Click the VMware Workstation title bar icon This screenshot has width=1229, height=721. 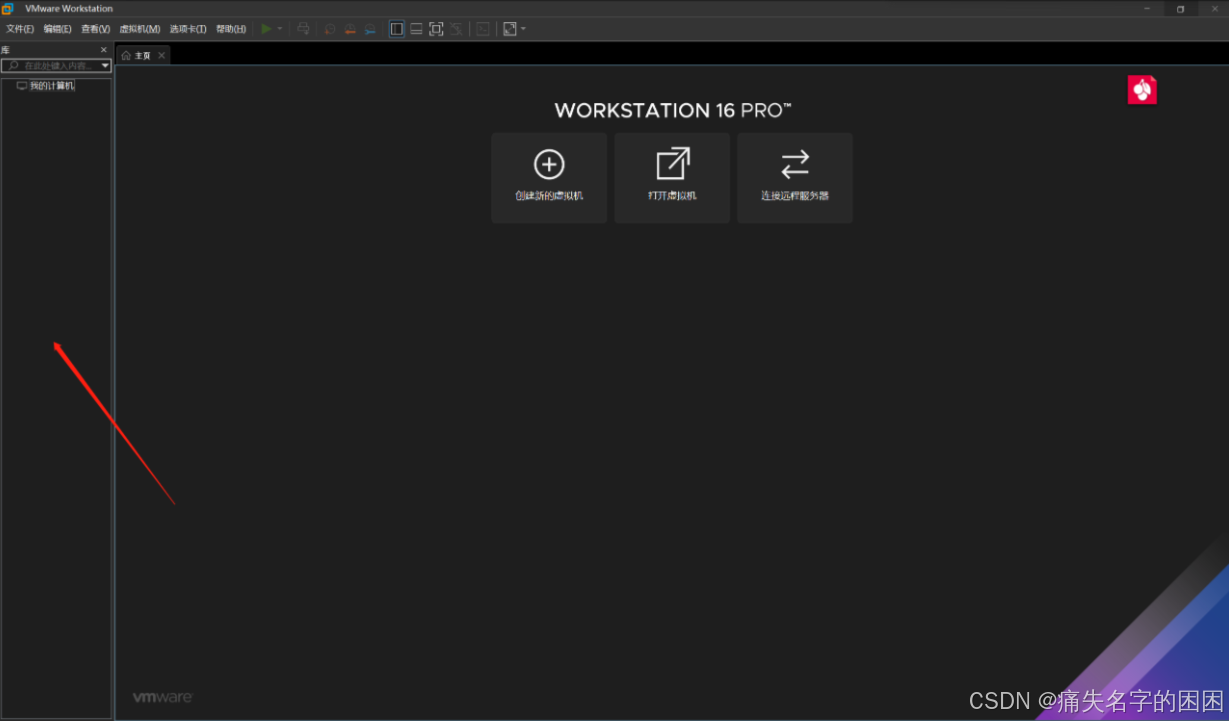pyautogui.click(x=8, y=8)
